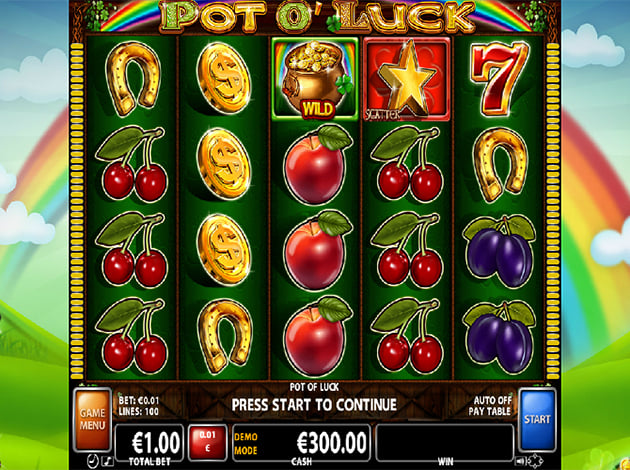Screen dimensions: 630x470
Task: Click the €1.00 Total Bet display
Action: click(149, 443)
